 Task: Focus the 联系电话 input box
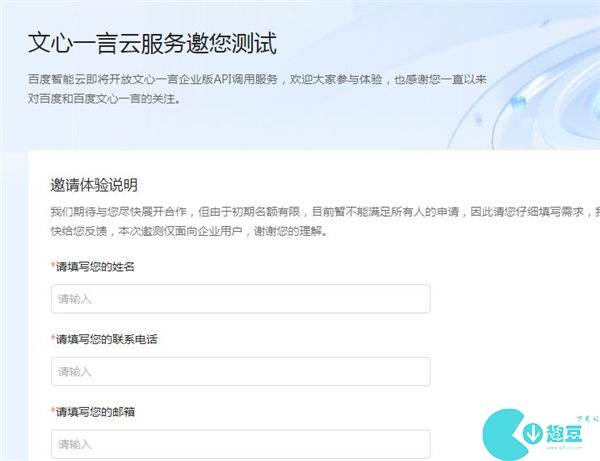coord(240,372)
